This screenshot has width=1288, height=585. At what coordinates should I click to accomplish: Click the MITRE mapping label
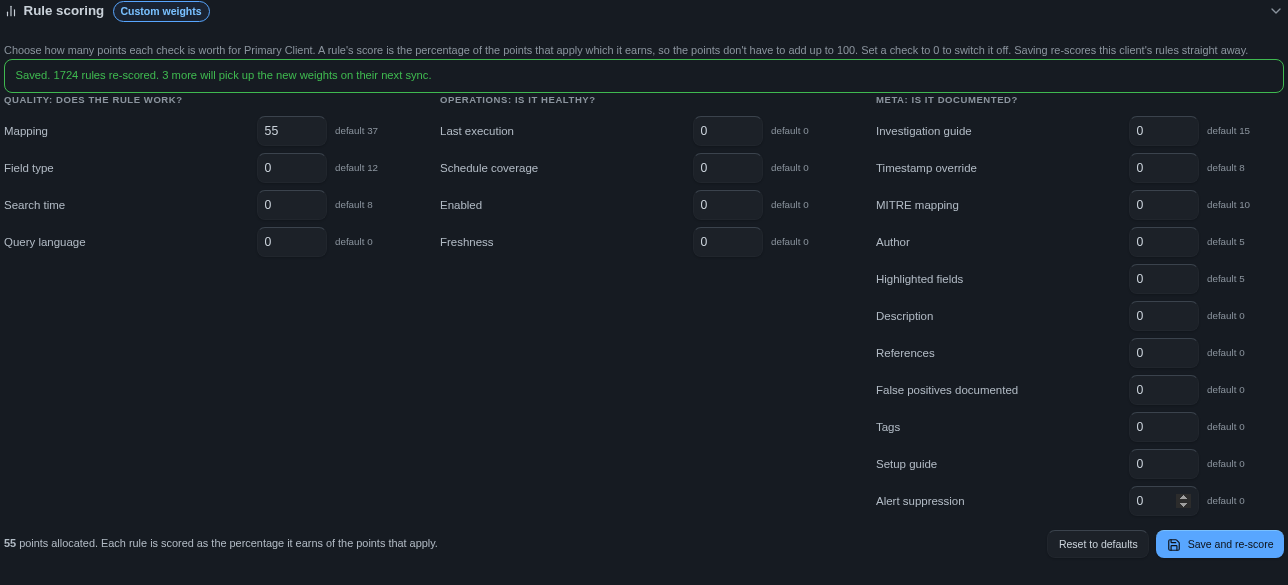(x=917, y=205)
